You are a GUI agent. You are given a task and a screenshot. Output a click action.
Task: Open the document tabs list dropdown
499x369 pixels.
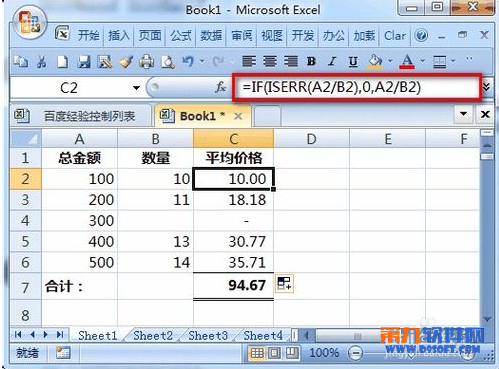[463, 114]
